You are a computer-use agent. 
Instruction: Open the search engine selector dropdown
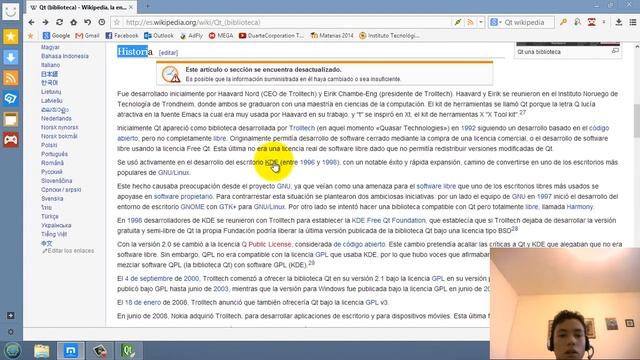[496, 22]
